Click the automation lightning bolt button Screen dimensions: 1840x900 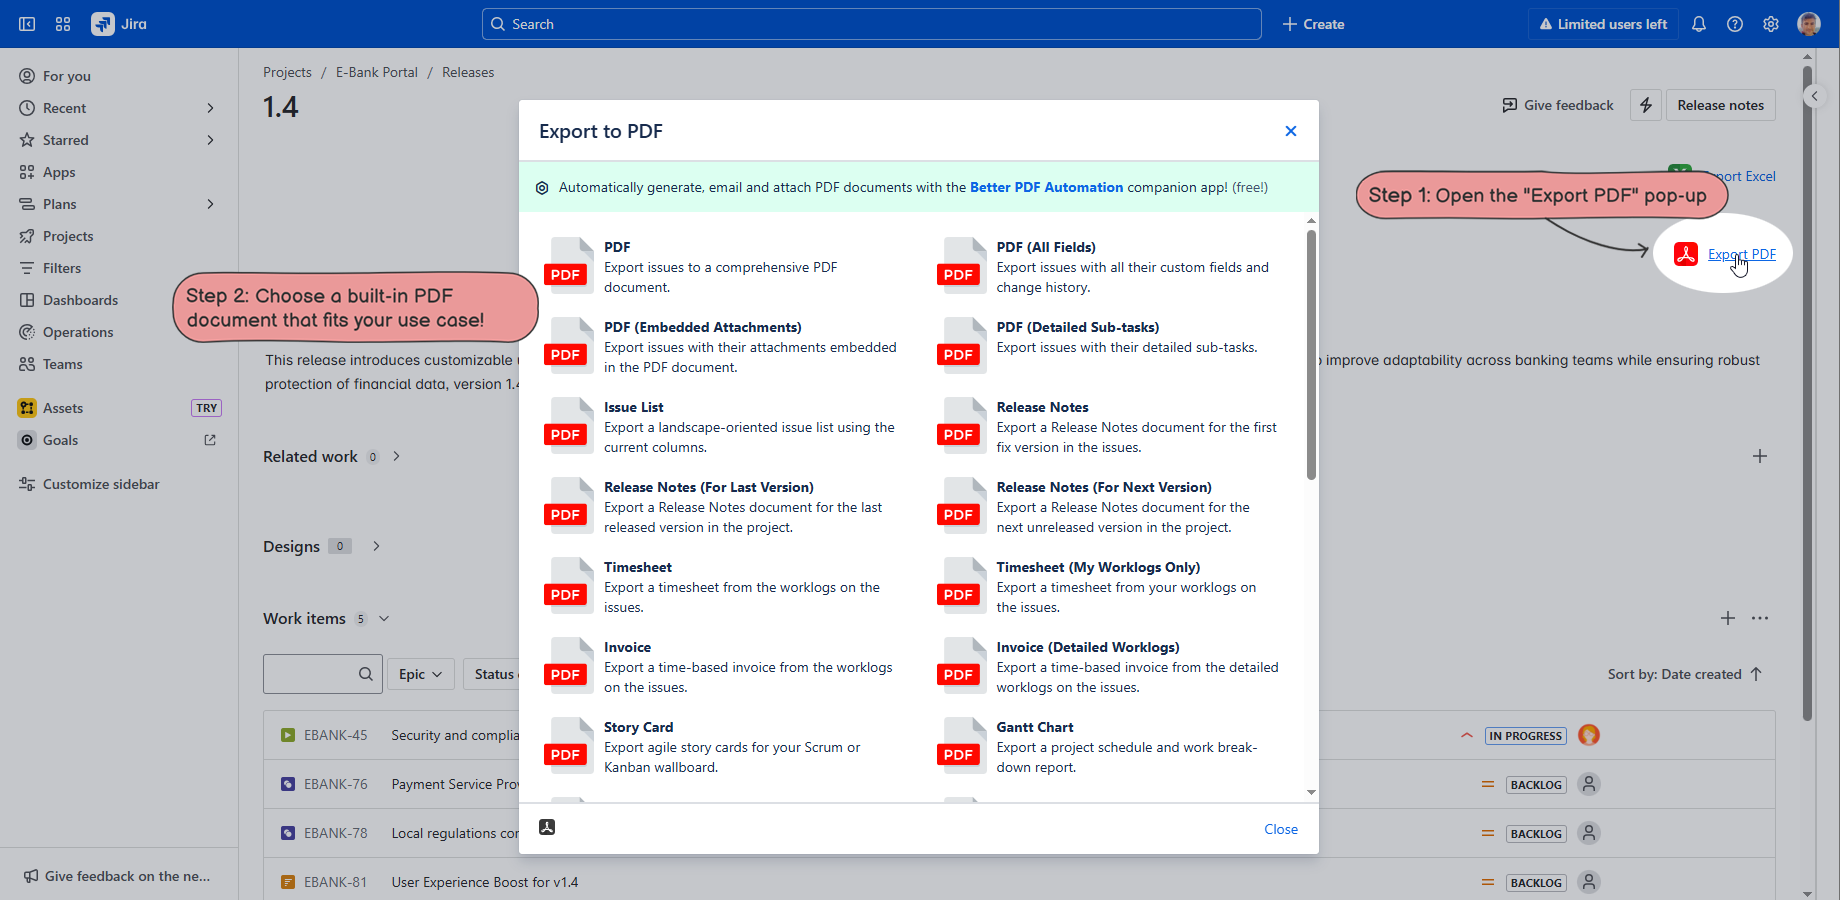[x=1646, y=105]
